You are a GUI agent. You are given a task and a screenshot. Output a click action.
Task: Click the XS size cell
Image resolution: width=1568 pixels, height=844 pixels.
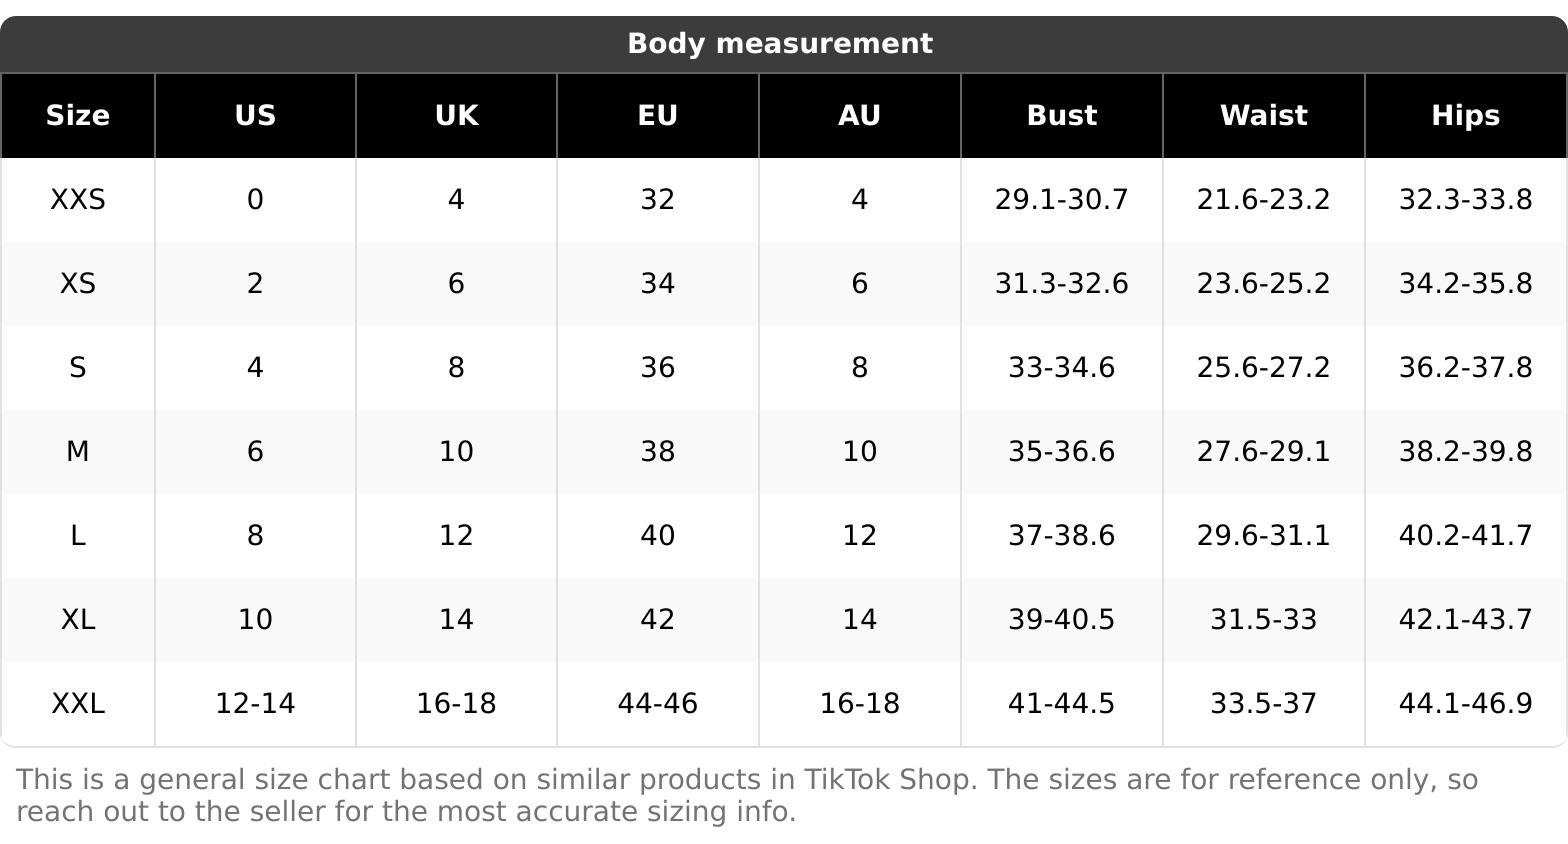[78, 284]
